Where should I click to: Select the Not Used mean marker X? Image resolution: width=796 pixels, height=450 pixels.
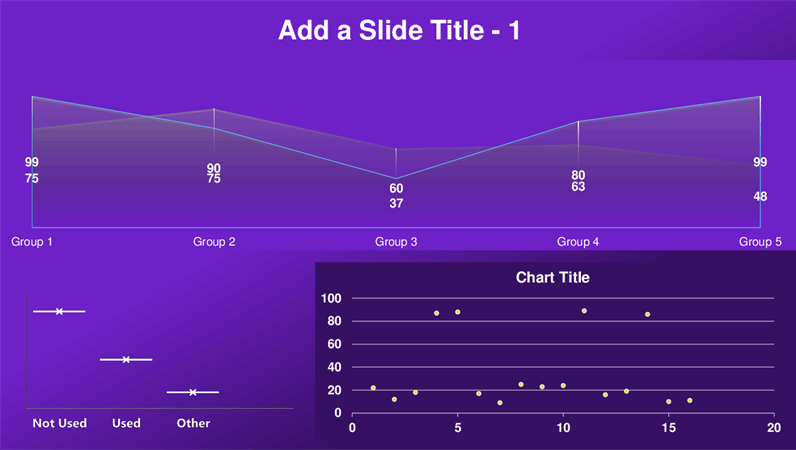[59, 311]
